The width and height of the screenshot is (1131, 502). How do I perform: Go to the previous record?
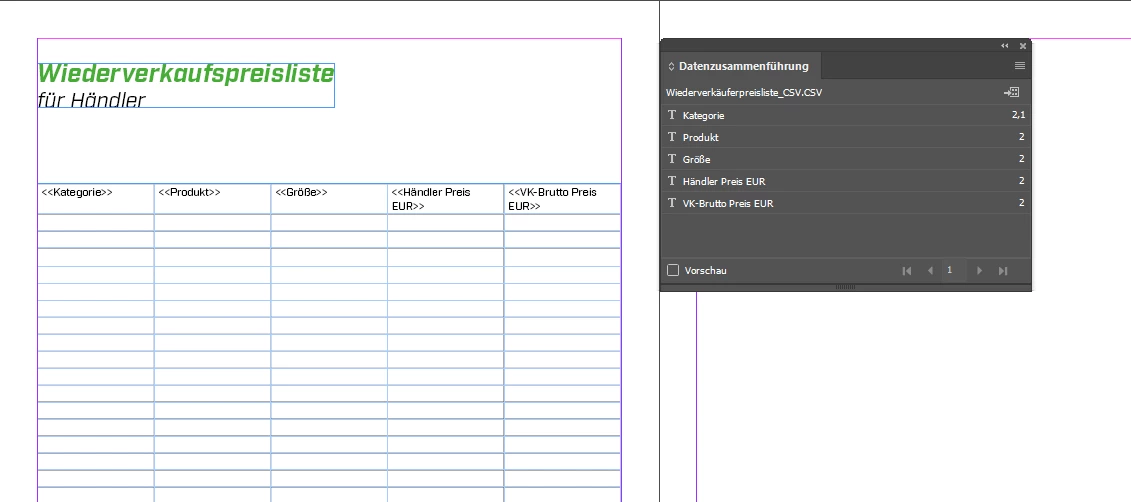pos(930,270)
